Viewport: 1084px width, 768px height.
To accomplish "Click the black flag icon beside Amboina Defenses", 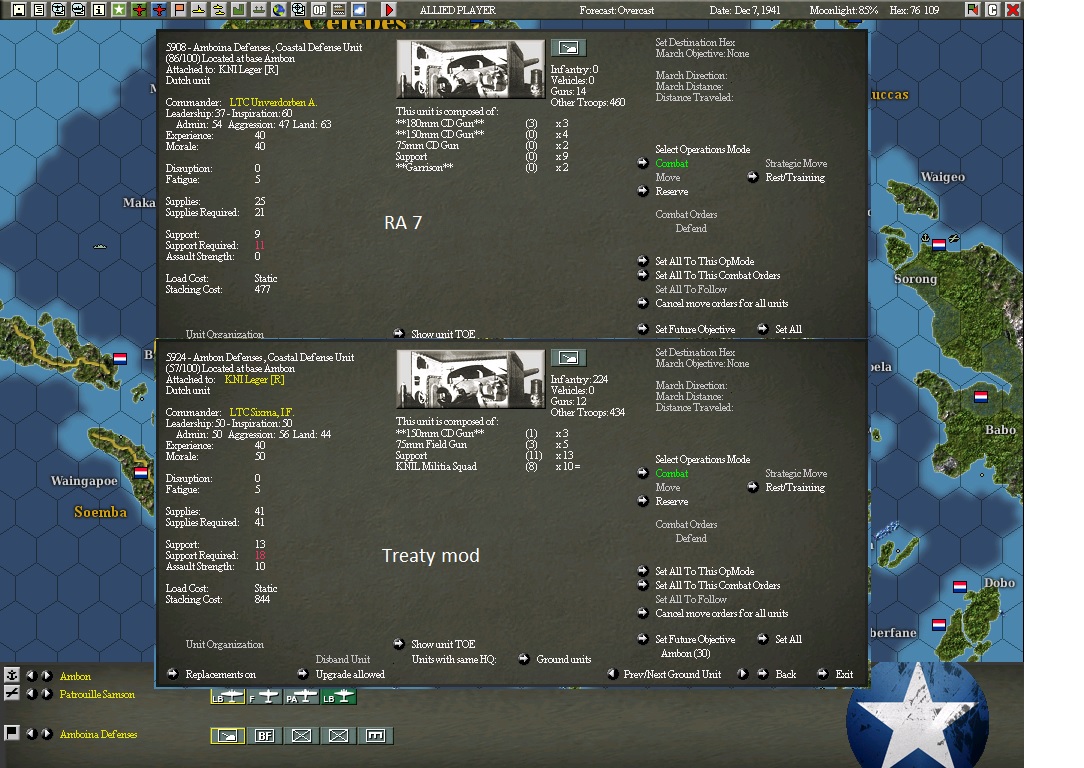I will [12, 733].
